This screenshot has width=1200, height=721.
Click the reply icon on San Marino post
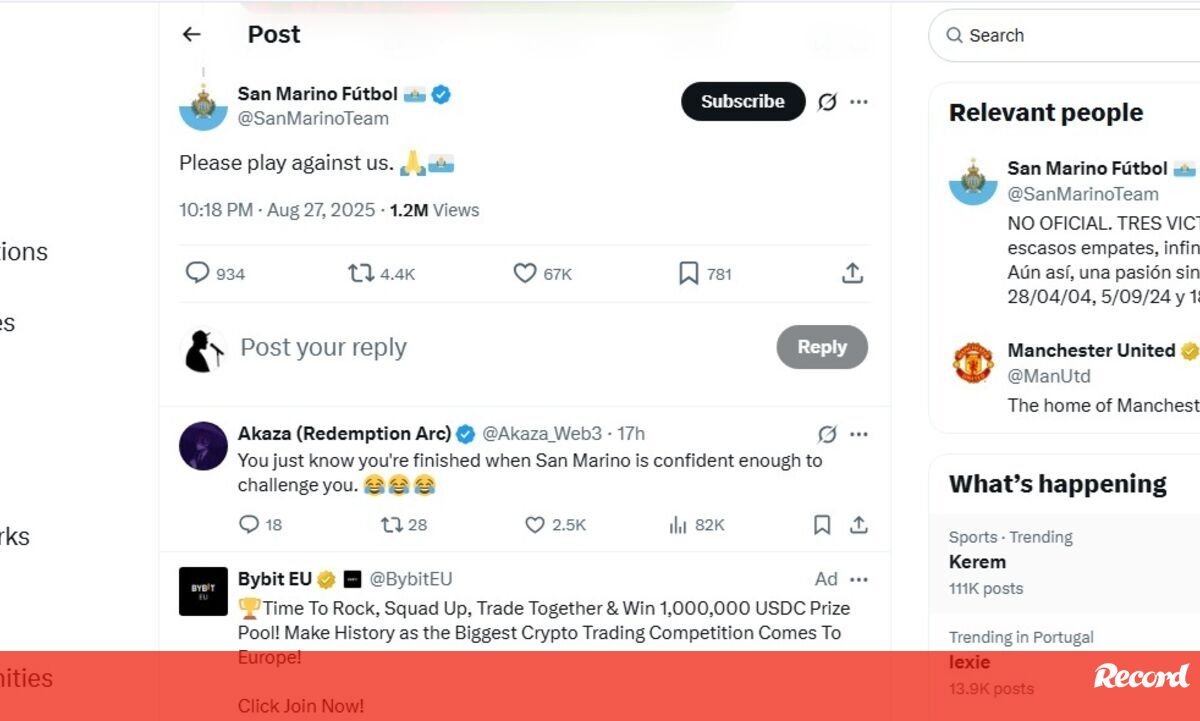click(x=198, y=273)
